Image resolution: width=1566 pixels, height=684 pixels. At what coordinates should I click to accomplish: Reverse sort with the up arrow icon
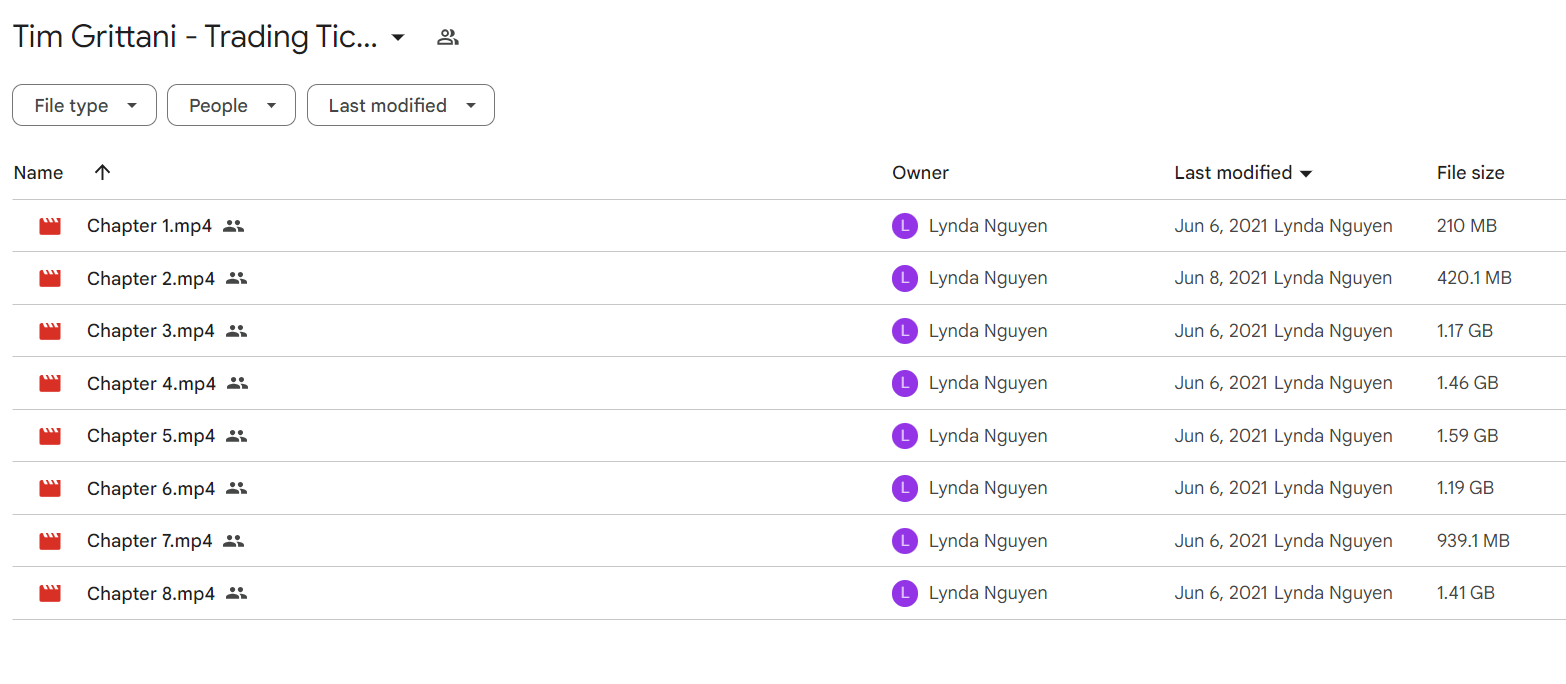(x=102, y=172)
